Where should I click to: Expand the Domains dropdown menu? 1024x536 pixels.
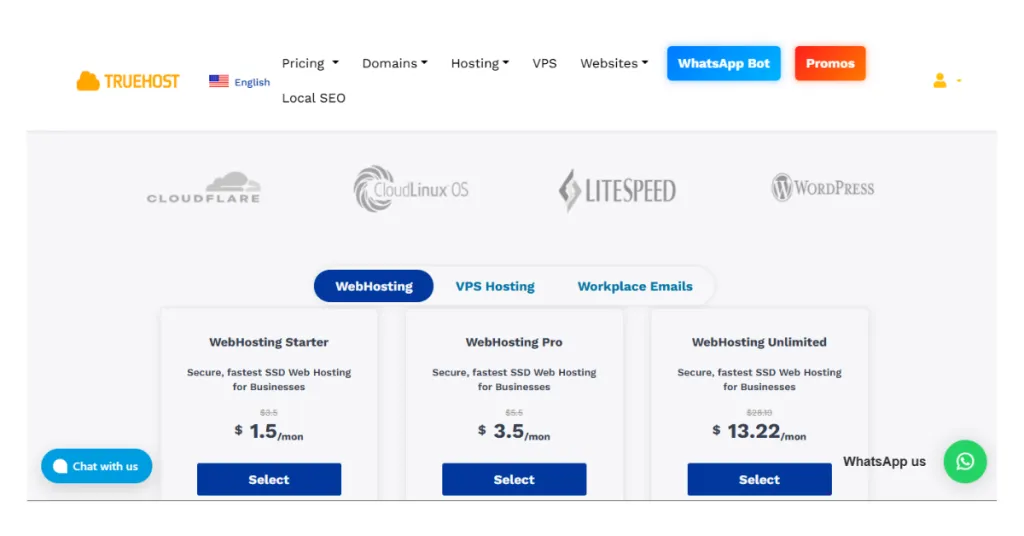click(x=394, y=63)
